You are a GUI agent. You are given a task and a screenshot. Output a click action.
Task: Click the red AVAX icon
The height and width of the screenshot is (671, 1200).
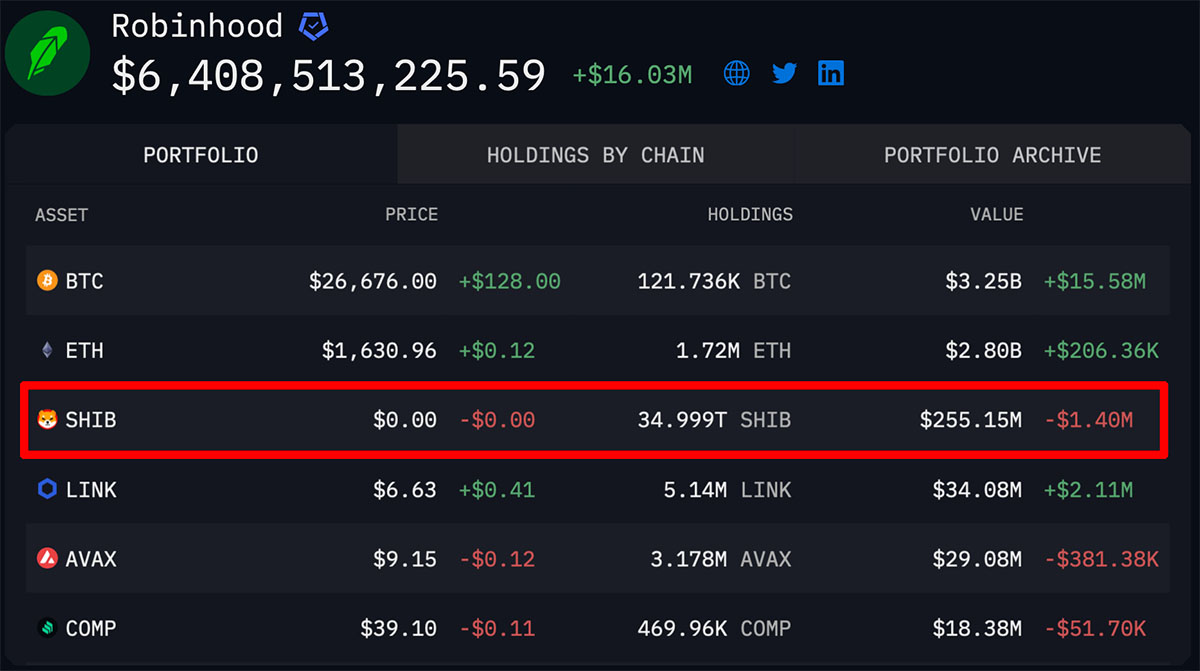click(x=47, y=559)
